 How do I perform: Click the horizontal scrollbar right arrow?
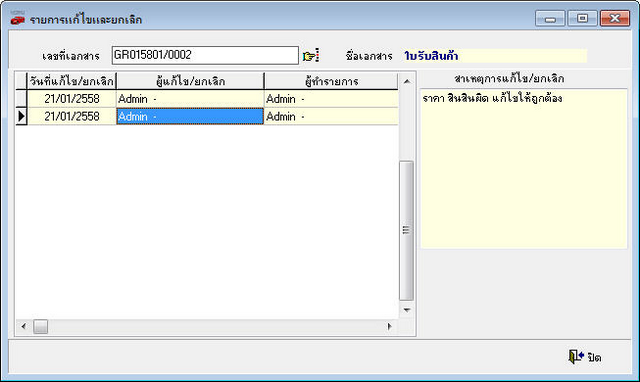(389, 326)
